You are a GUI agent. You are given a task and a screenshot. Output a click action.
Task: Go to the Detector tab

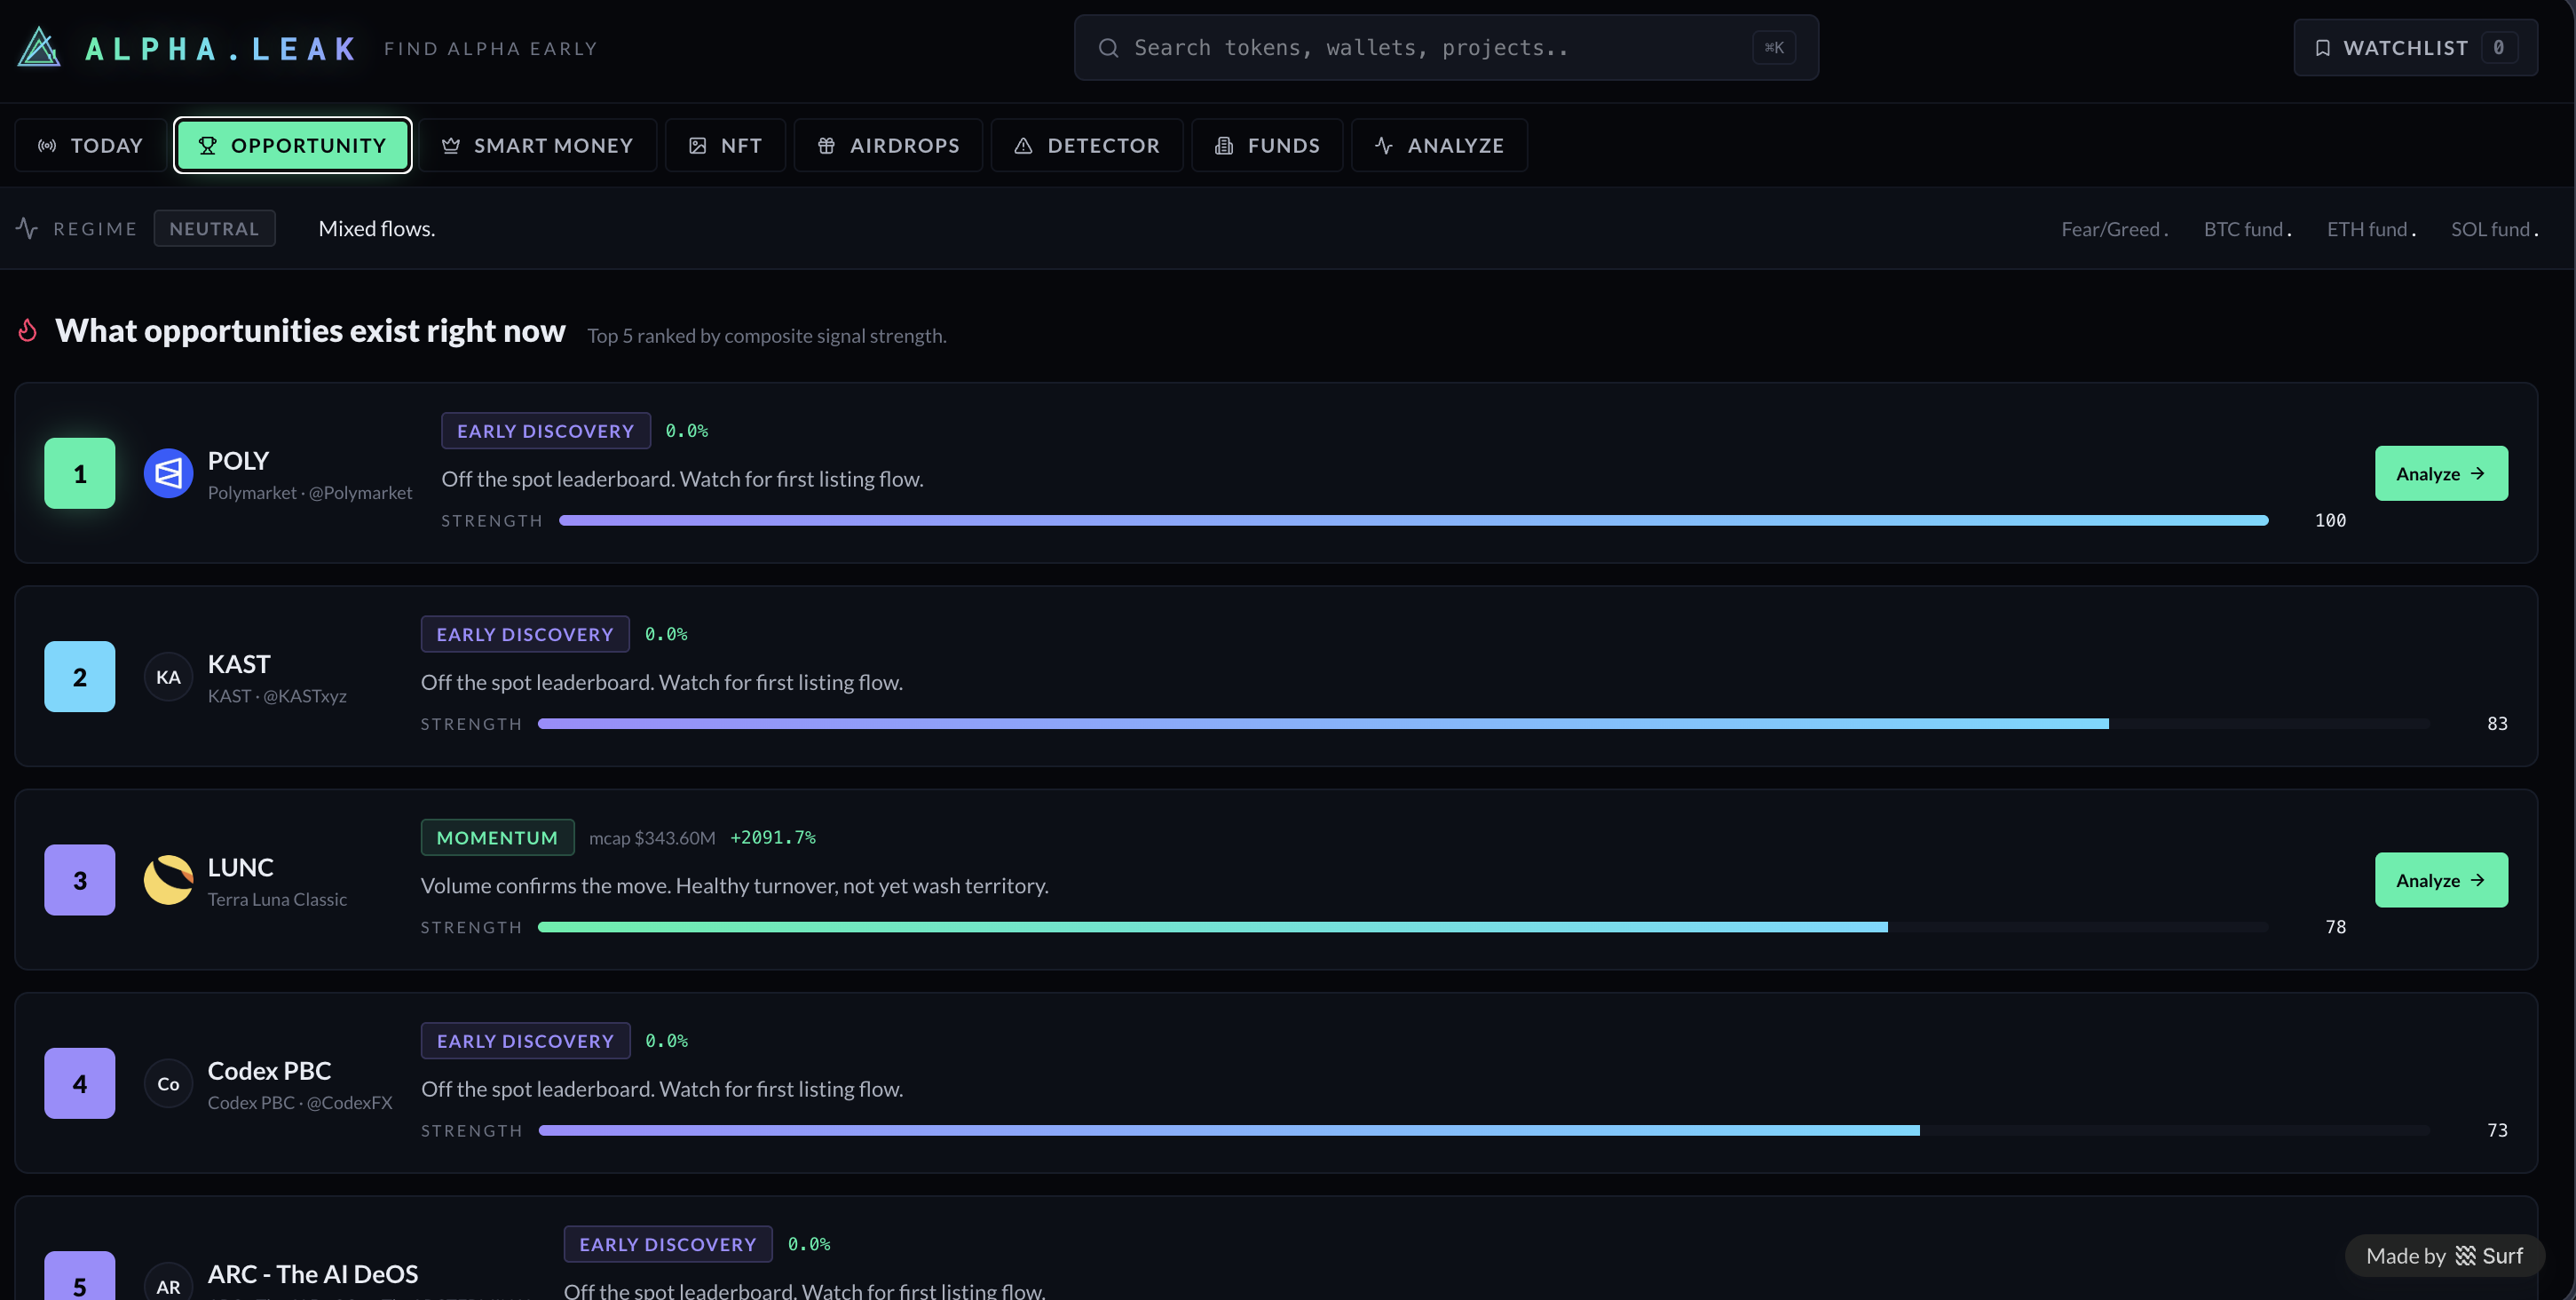click(1087, 146)
